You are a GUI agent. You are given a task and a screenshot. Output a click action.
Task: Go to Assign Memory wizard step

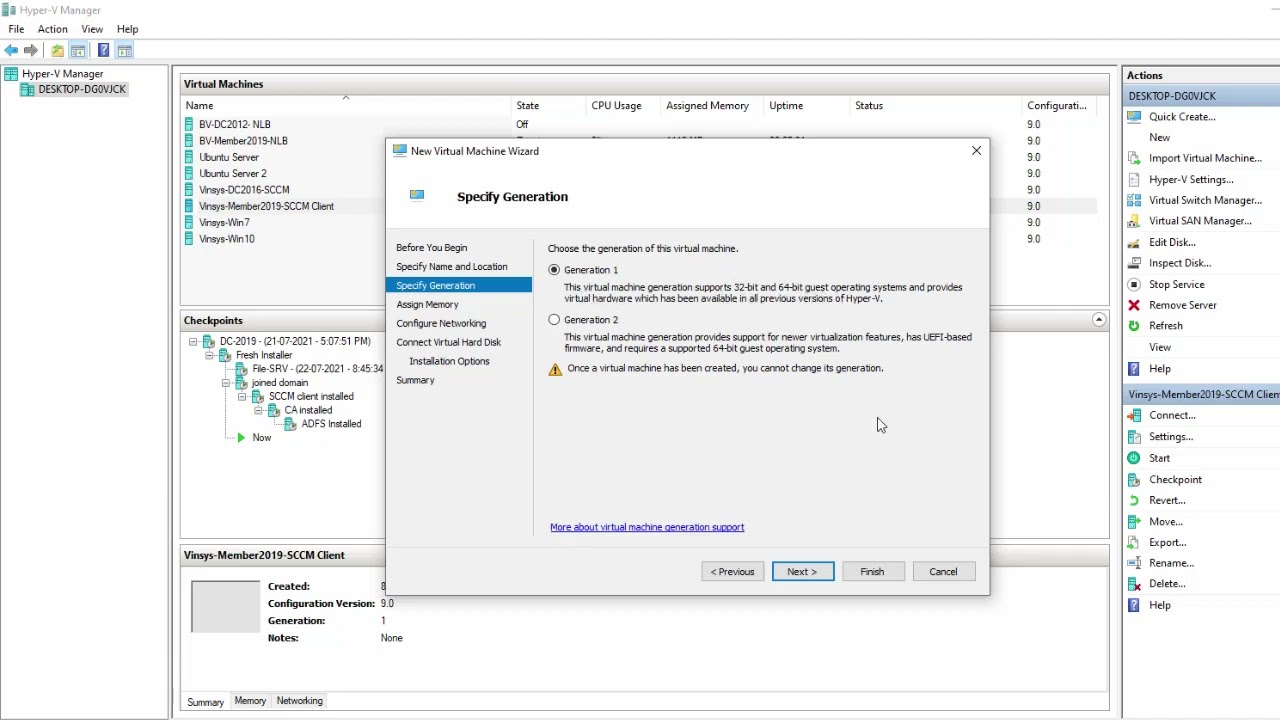coord(427,304)
